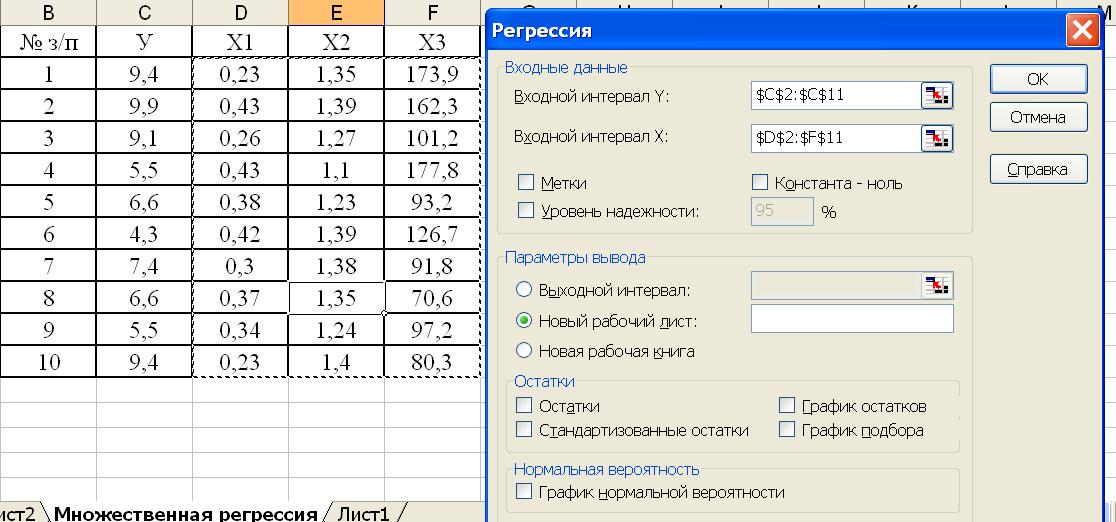Select cell with value 101,2

(432, 138)
